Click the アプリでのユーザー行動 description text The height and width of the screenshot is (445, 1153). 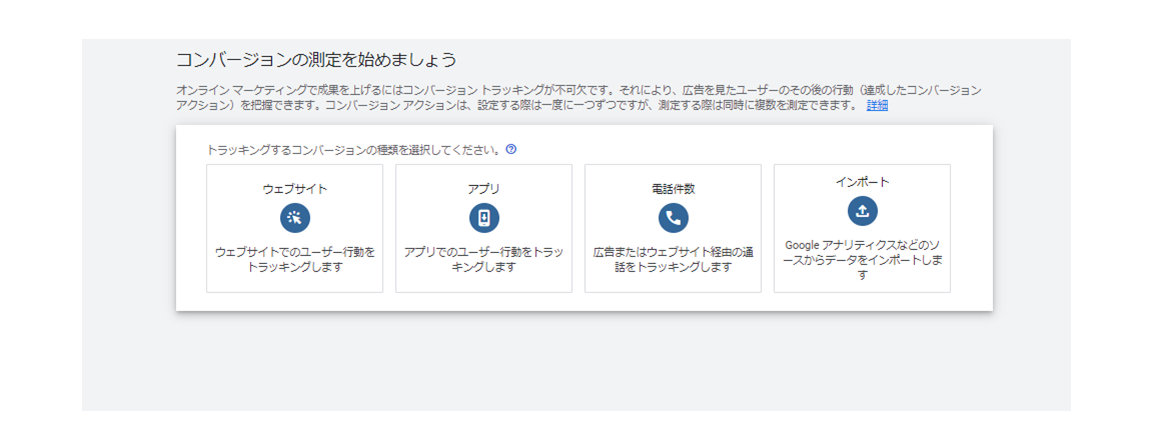(x=484, y=260)
